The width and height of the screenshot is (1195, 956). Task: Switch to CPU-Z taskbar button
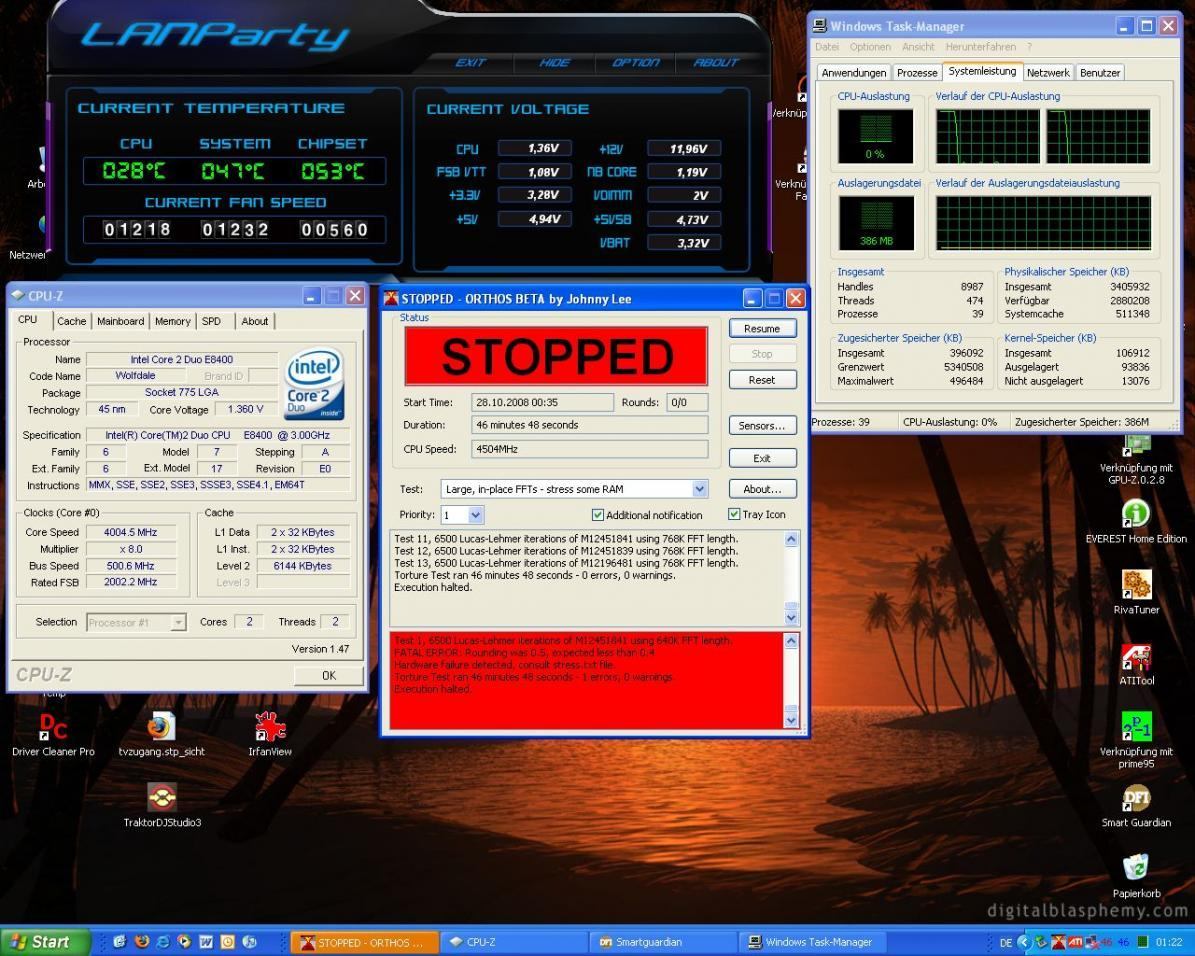514,942
